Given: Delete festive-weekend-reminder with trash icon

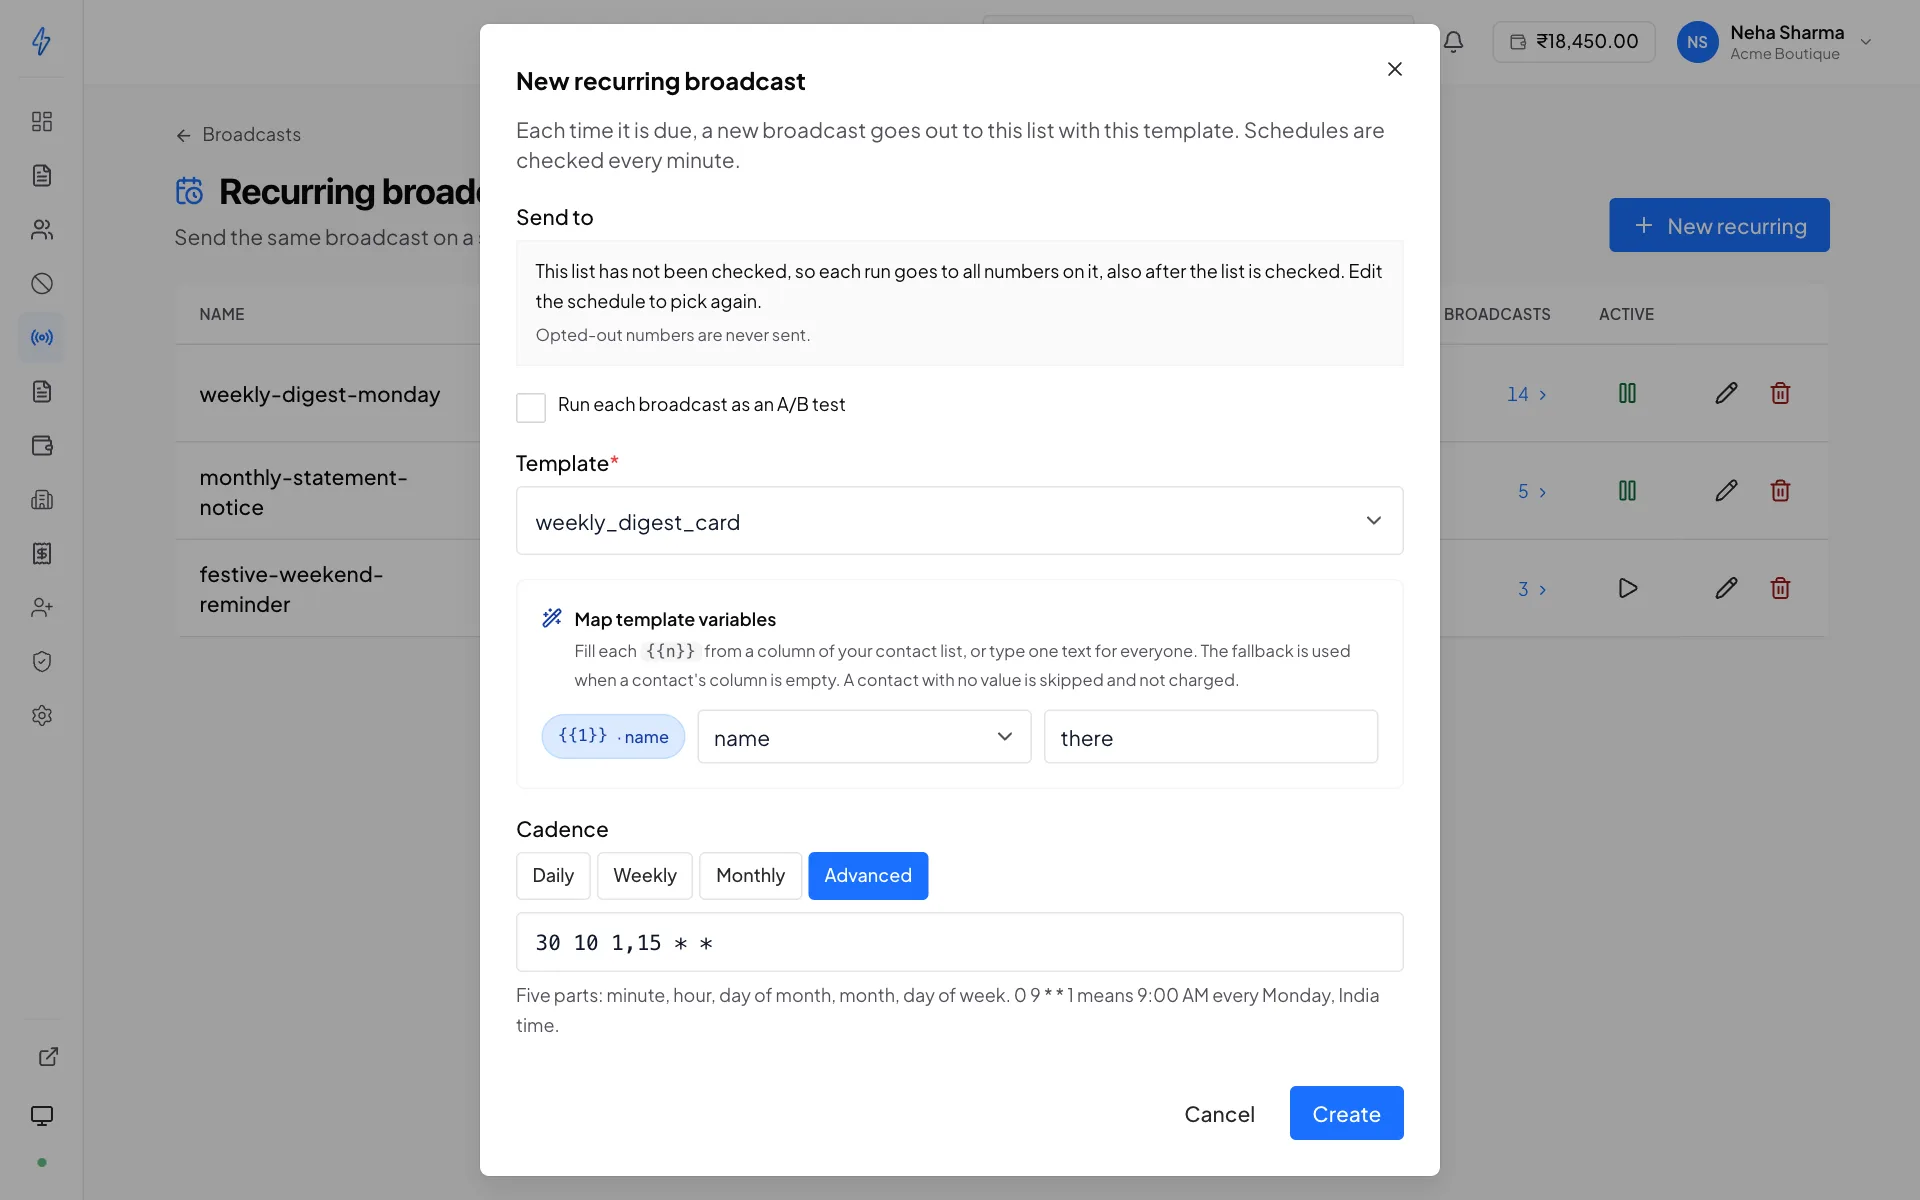Looking at the screenshot, I should (x=1780, y=588).
